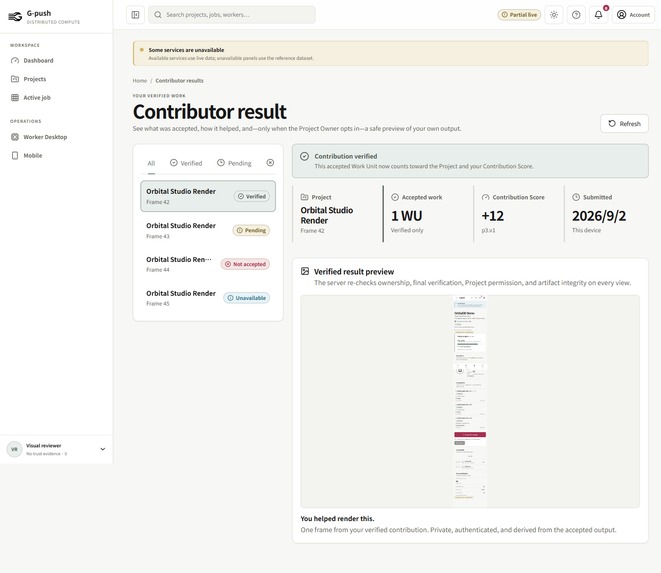Select the All filter tab
Viewport: 661px width, 573px height.
tap(151, 163)
